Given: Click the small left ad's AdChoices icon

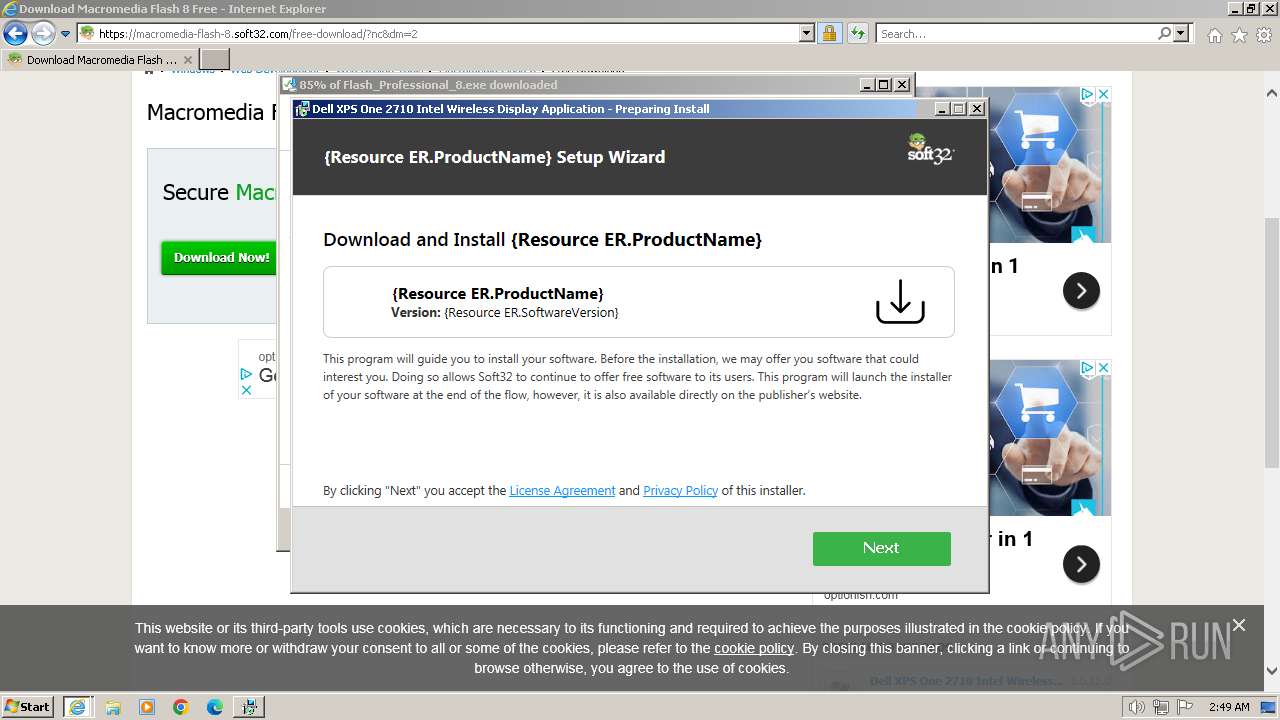Looking at the screenshot, I should pyautogui.click(x=246, y=374).
